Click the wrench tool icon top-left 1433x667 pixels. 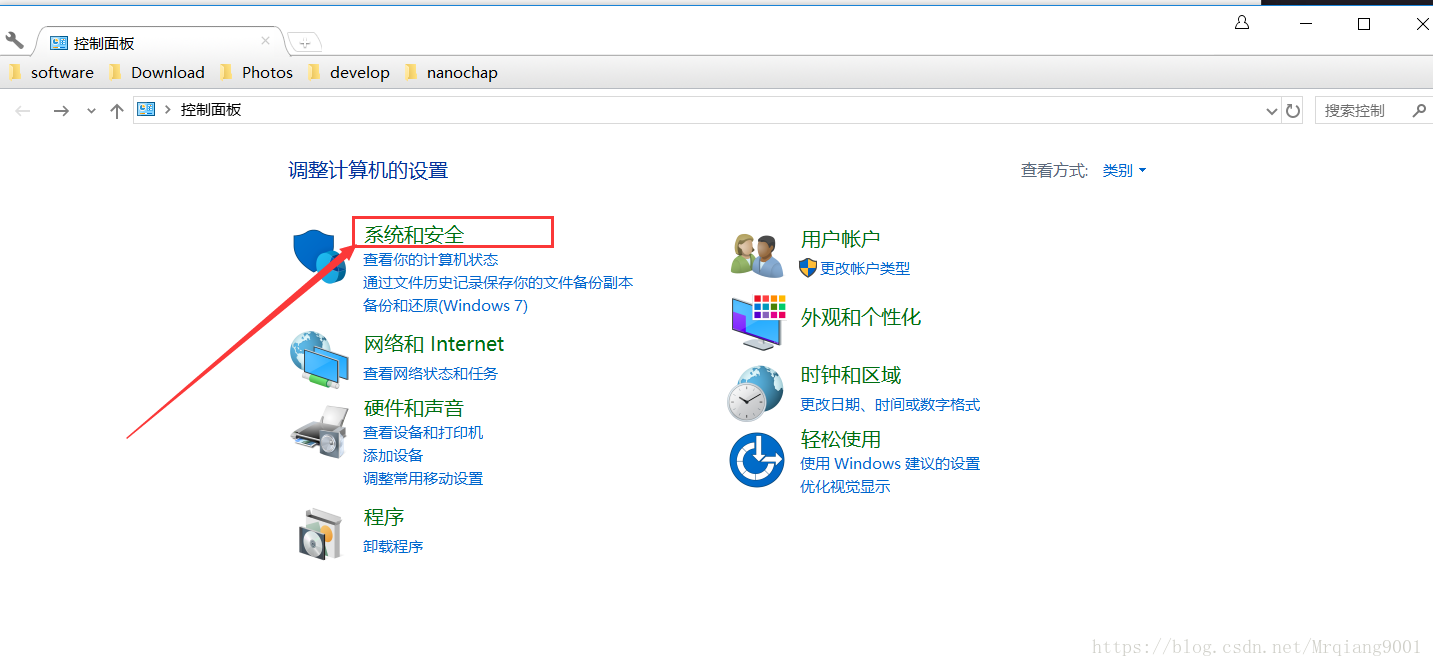click(15, 41)
